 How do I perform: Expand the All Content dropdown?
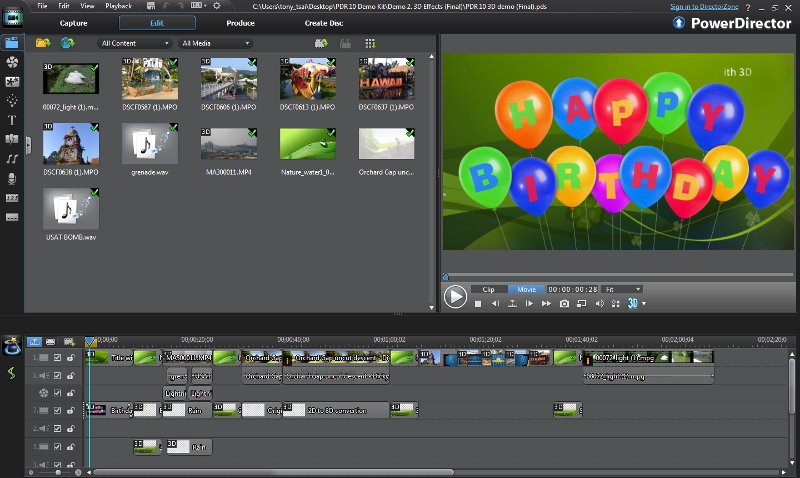(x=134, y=43)
